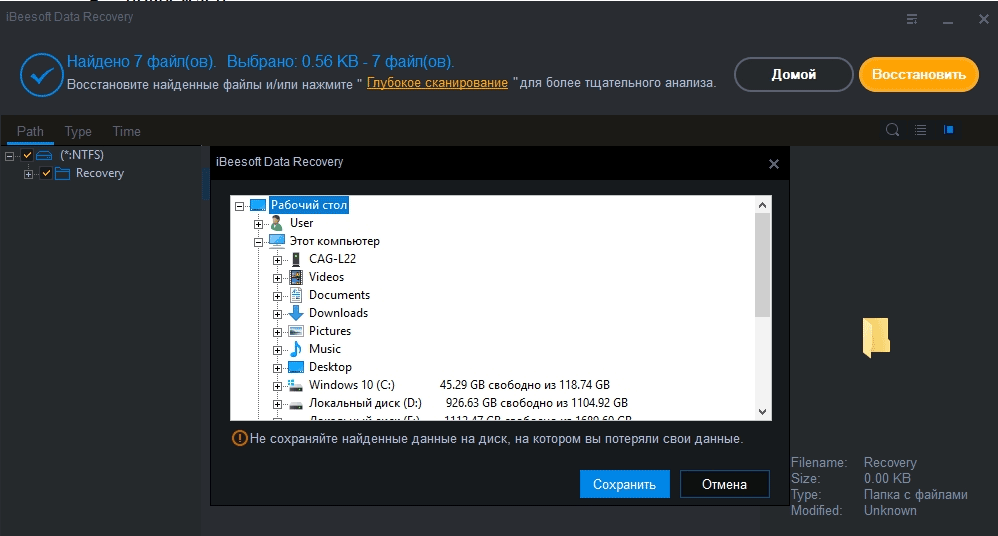
Task: Select the Windows 10 (C:) tree label
Action: [x=351, y=385]
